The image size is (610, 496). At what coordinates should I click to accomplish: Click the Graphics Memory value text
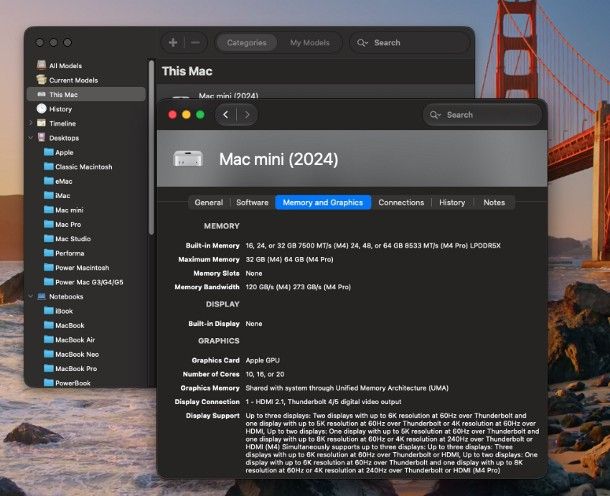(x=347, y=388)
